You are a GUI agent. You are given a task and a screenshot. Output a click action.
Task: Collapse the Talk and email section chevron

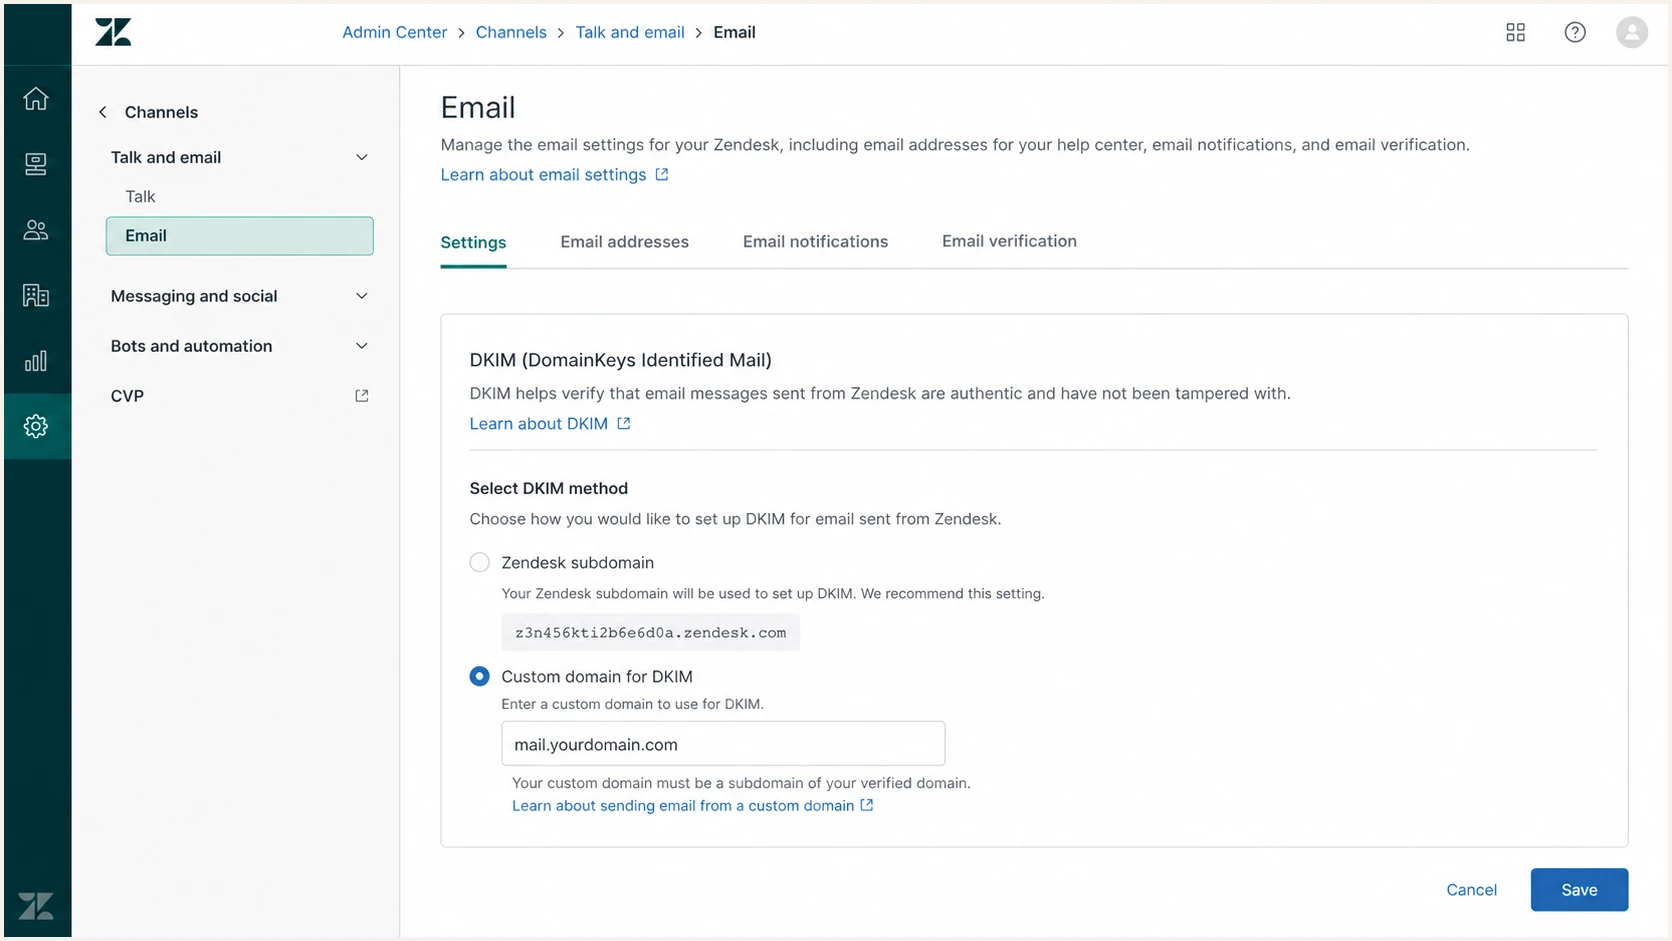point(362,157)
